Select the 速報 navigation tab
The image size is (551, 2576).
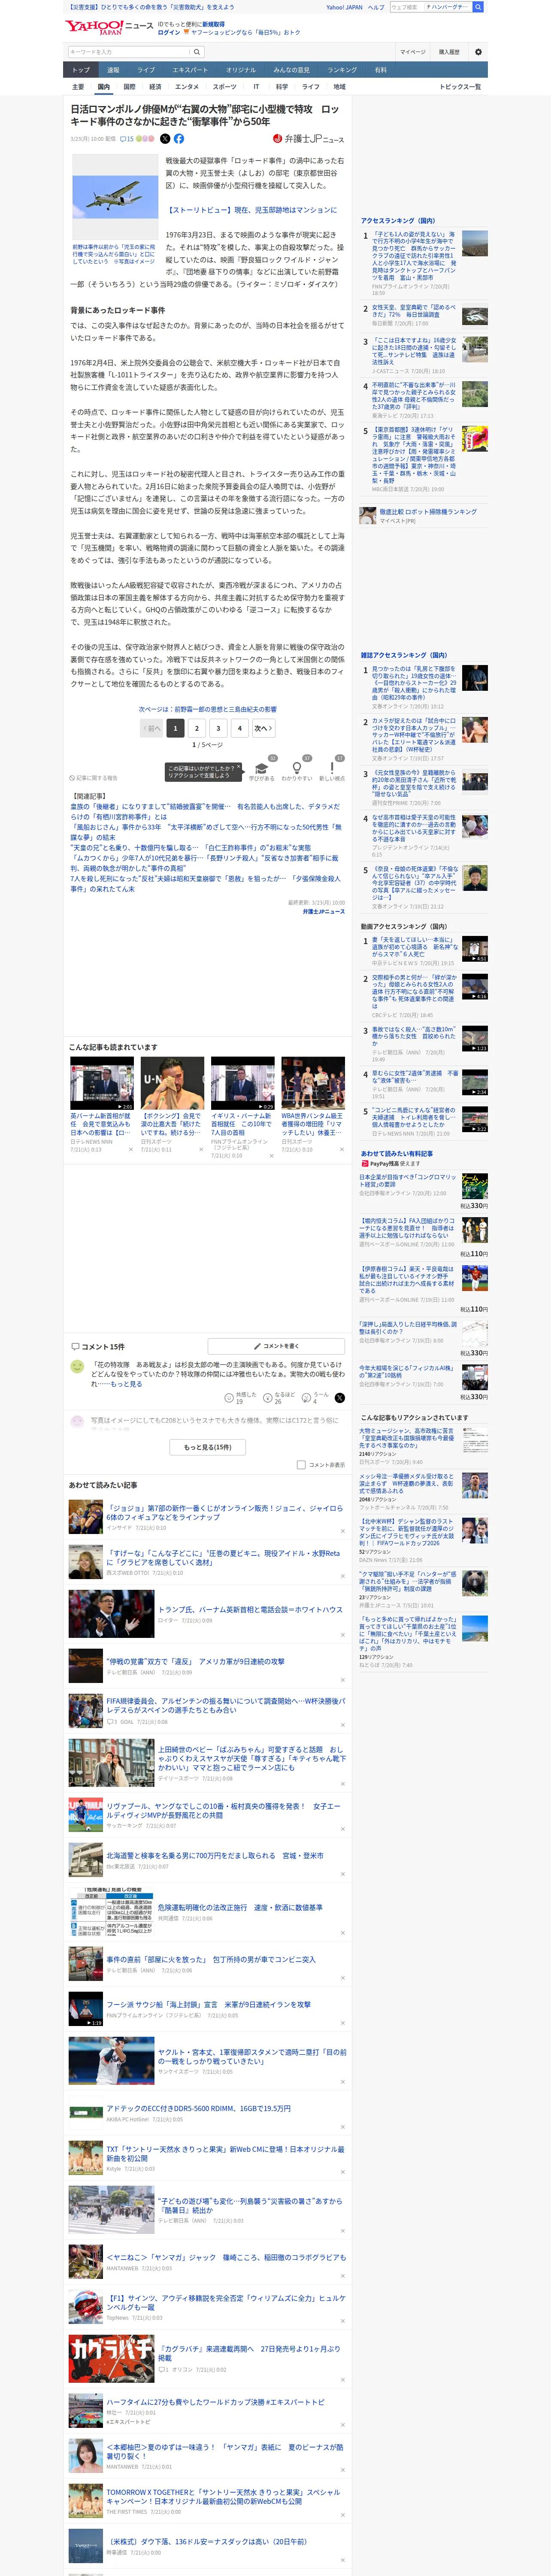coord(113,70)
